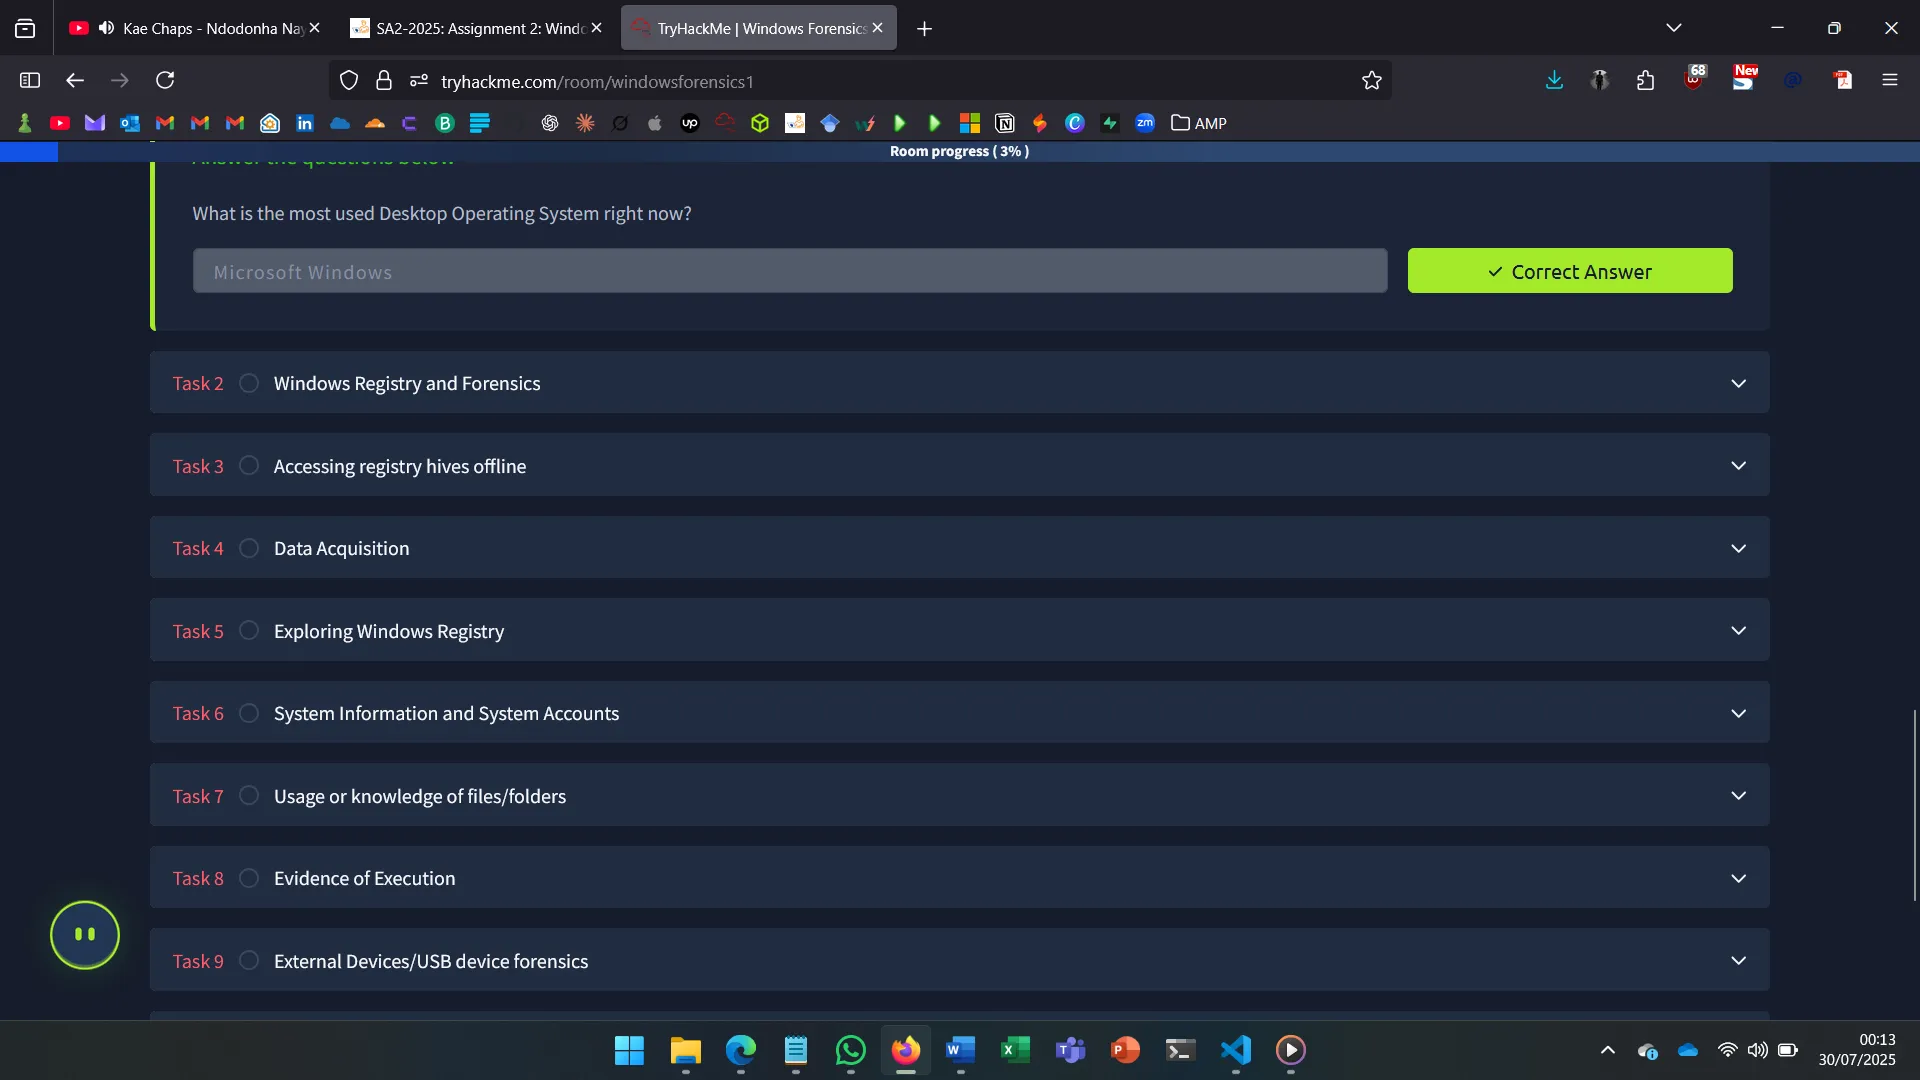
Task: Click the Correct Answer button
Action: (1569, 271)
